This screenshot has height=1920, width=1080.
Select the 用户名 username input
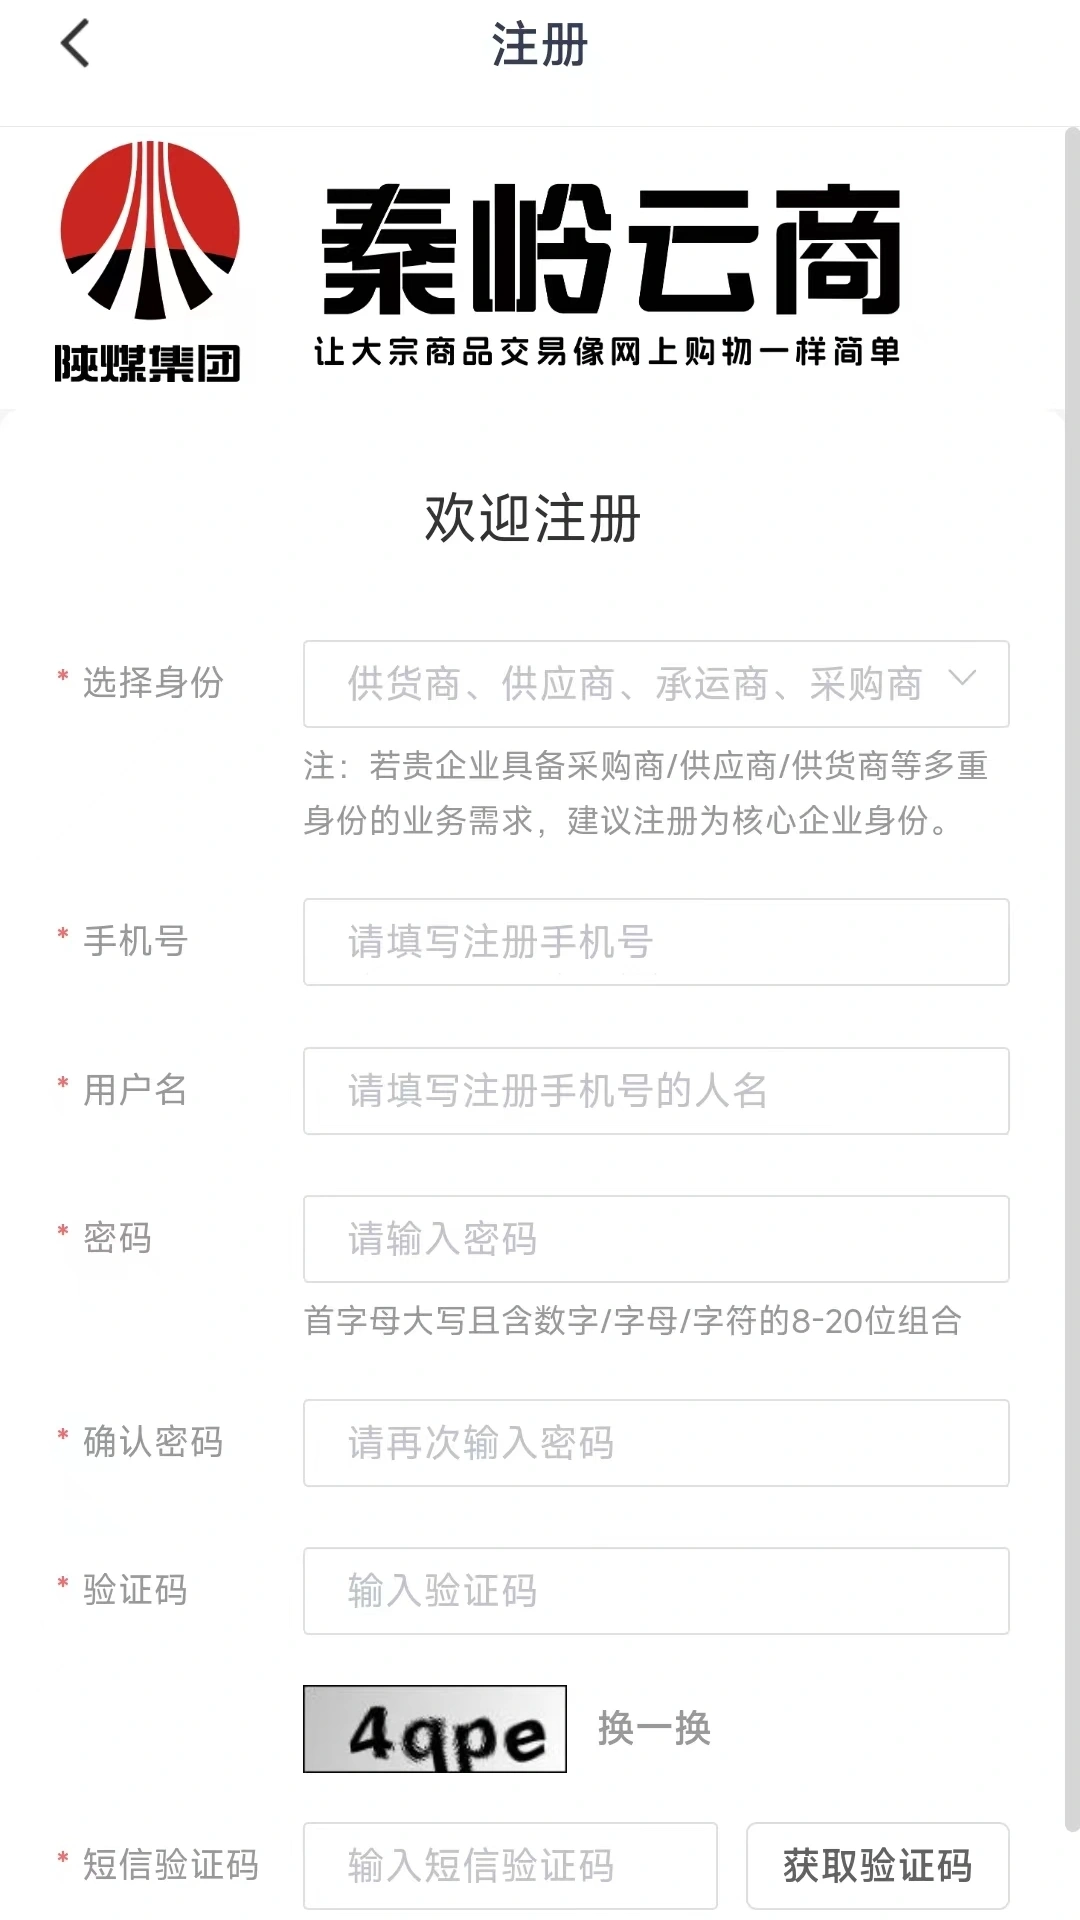point(656,1091)
